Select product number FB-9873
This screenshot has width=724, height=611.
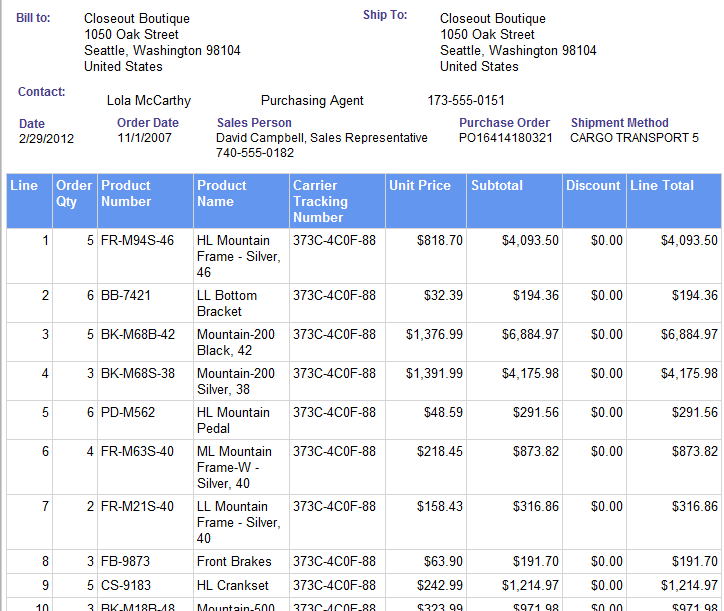(x=126, y=561)
